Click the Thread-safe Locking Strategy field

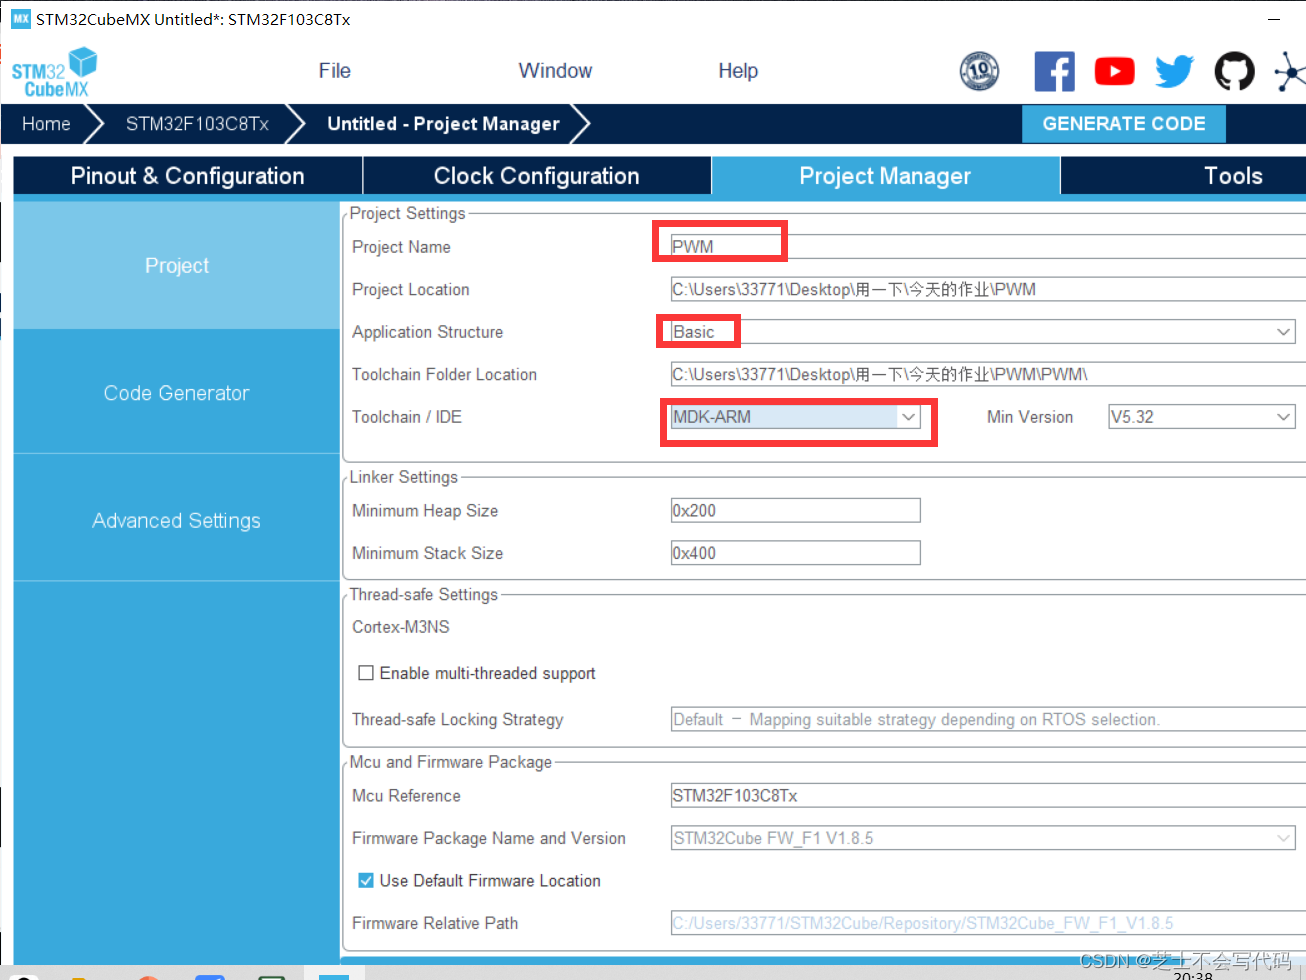(x=988, y=719)
